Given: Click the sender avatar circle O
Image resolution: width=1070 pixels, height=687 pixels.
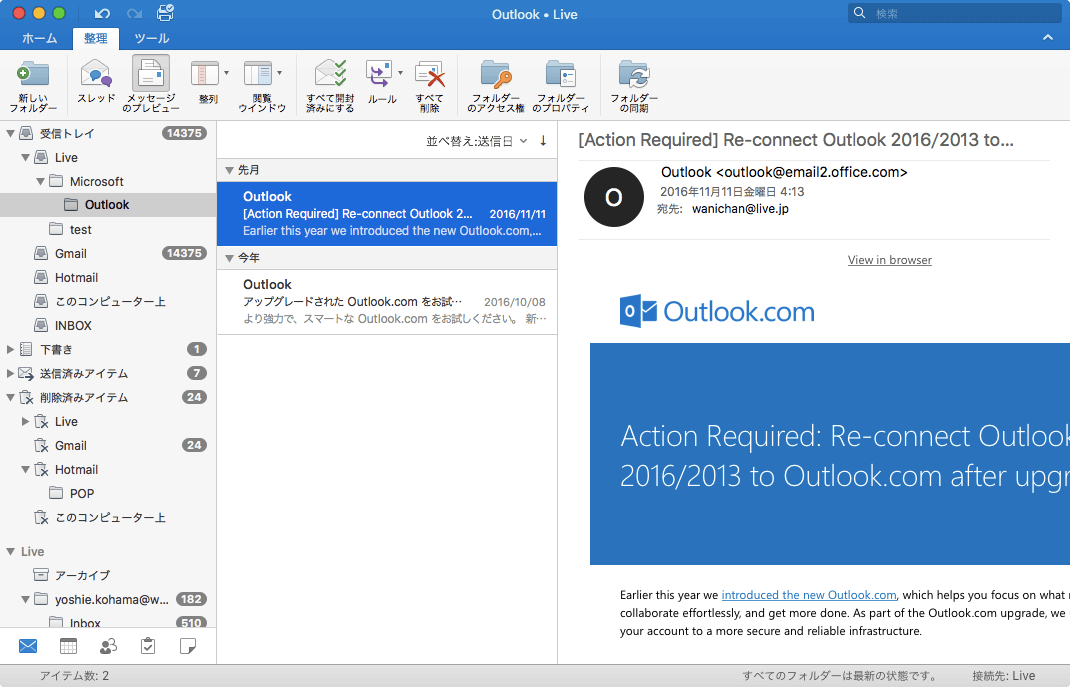Looking at the screenshot, I should (x=613, y=197).
